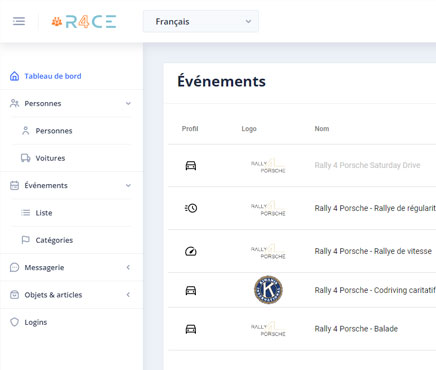
Task: Click timer profile icon for Rallye de régularité
Action: click(191, 208)
